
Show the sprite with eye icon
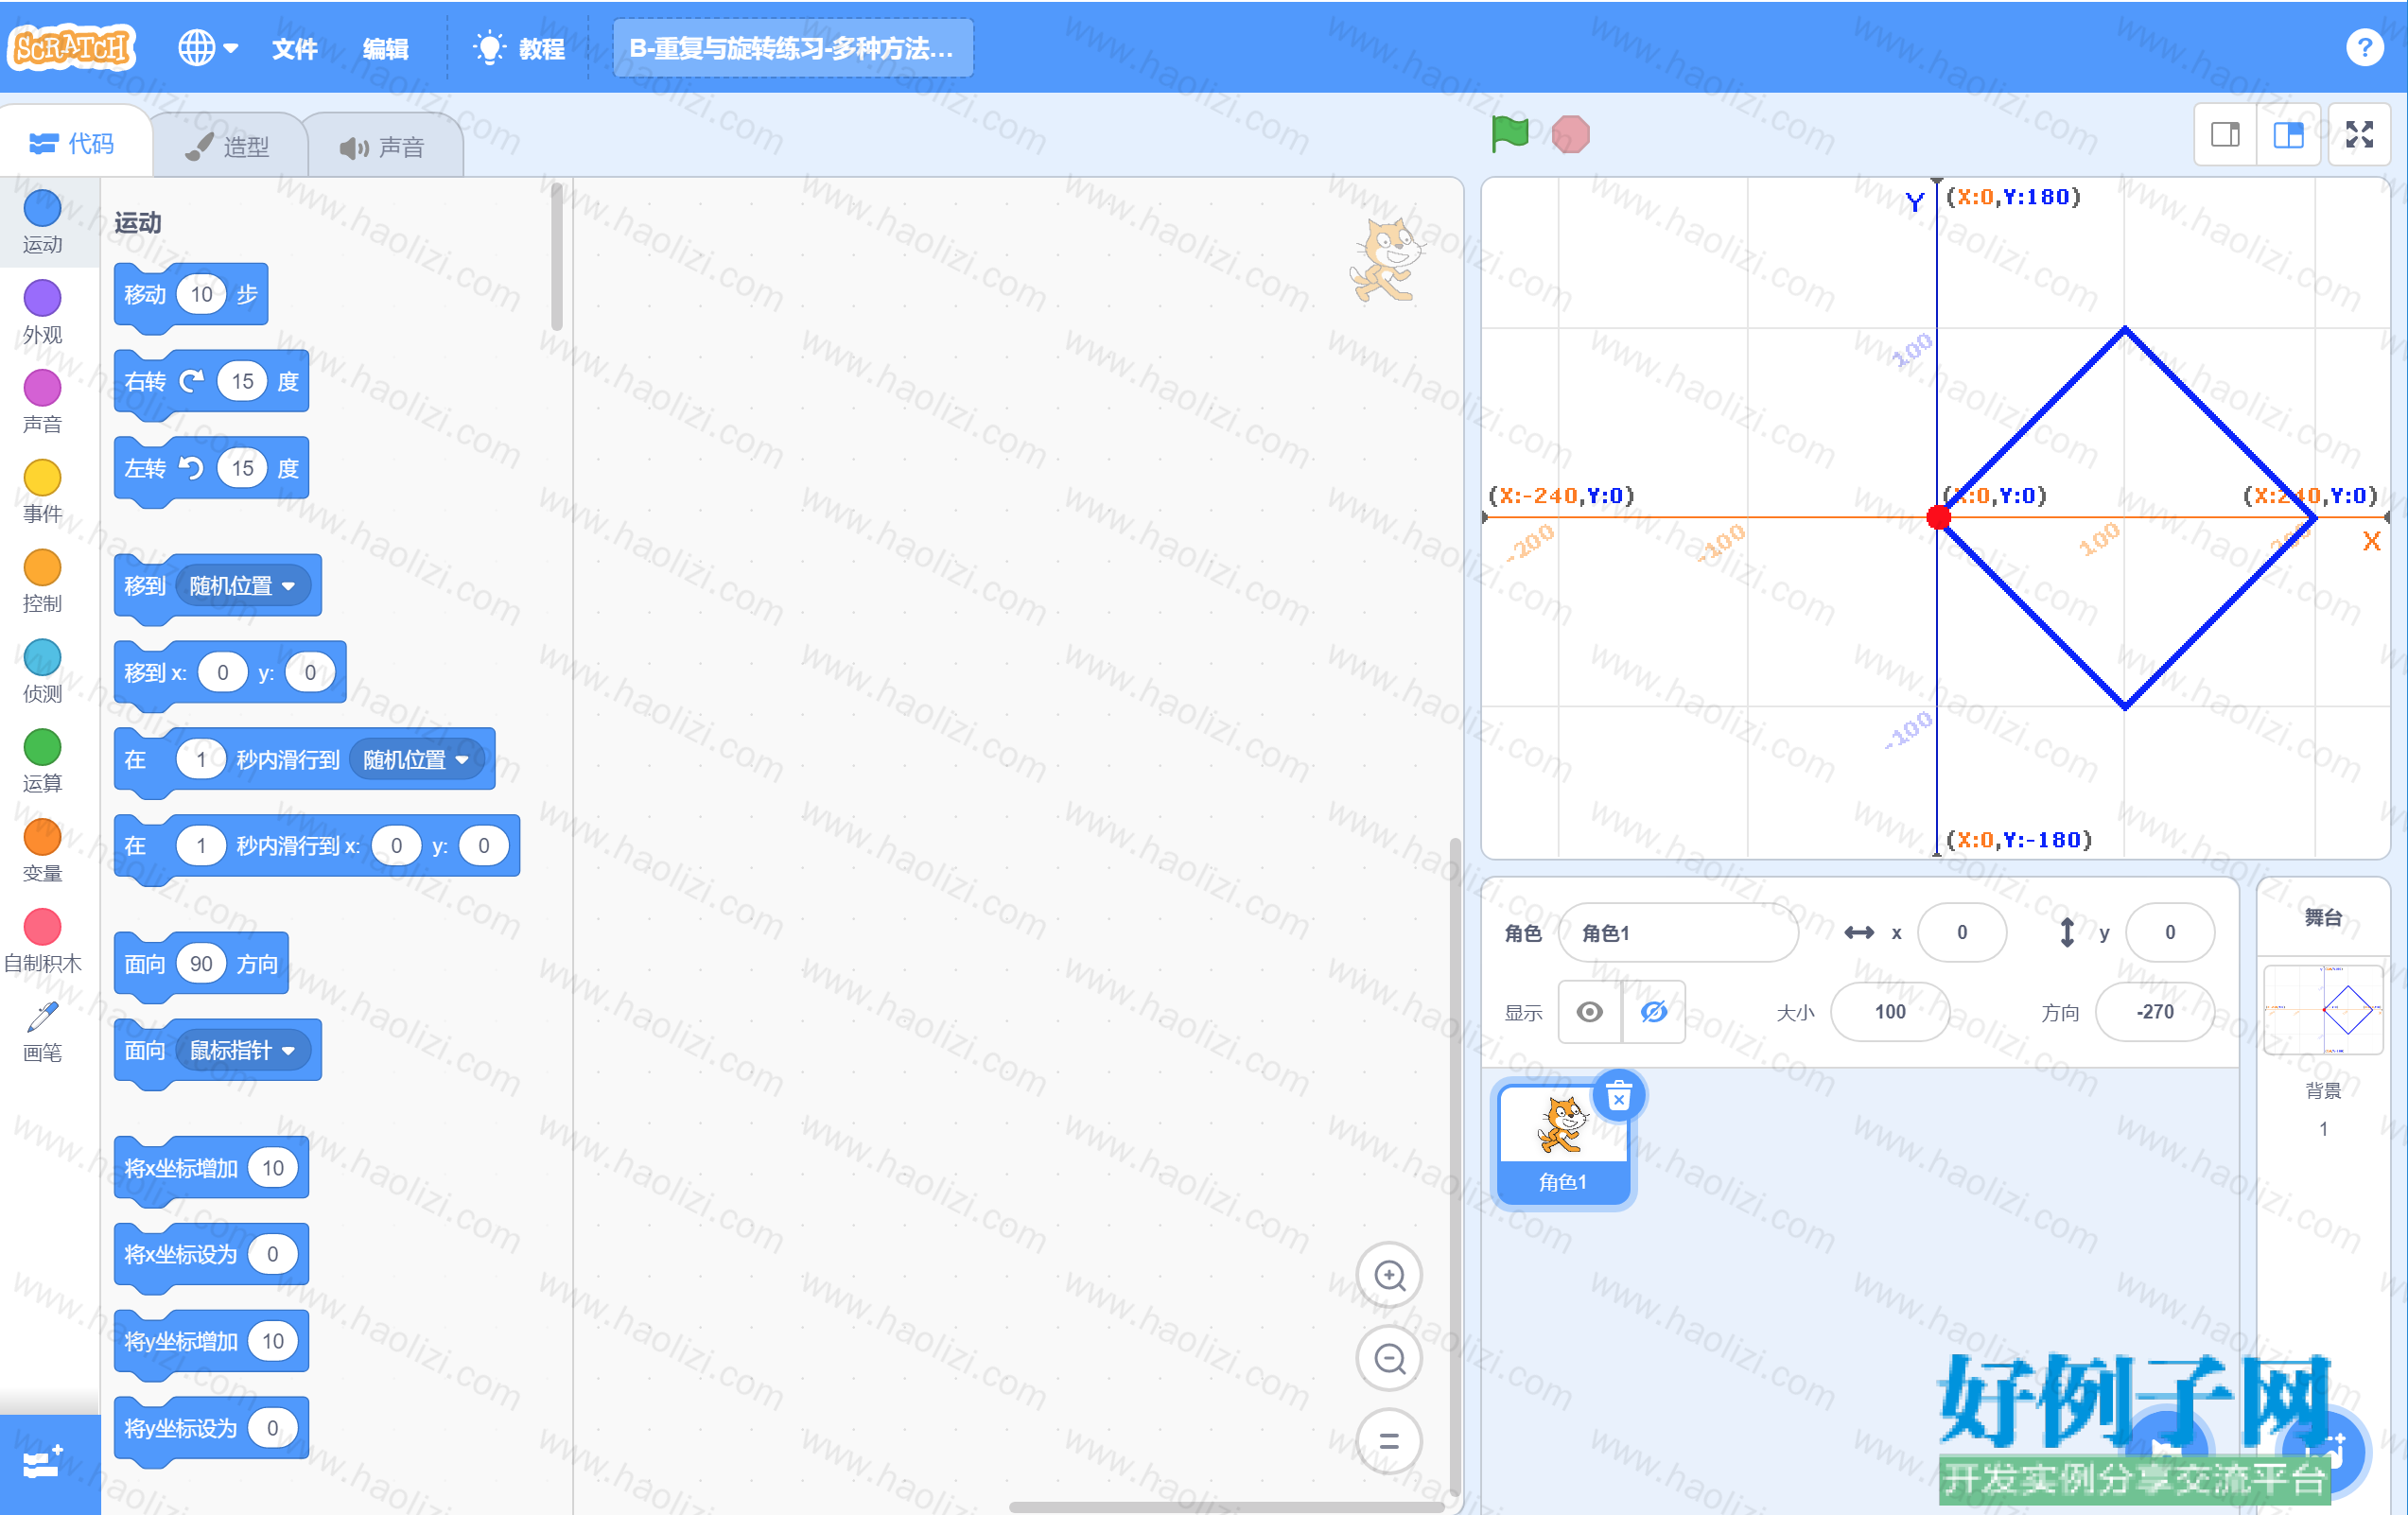click(x=1589, y=1012)
